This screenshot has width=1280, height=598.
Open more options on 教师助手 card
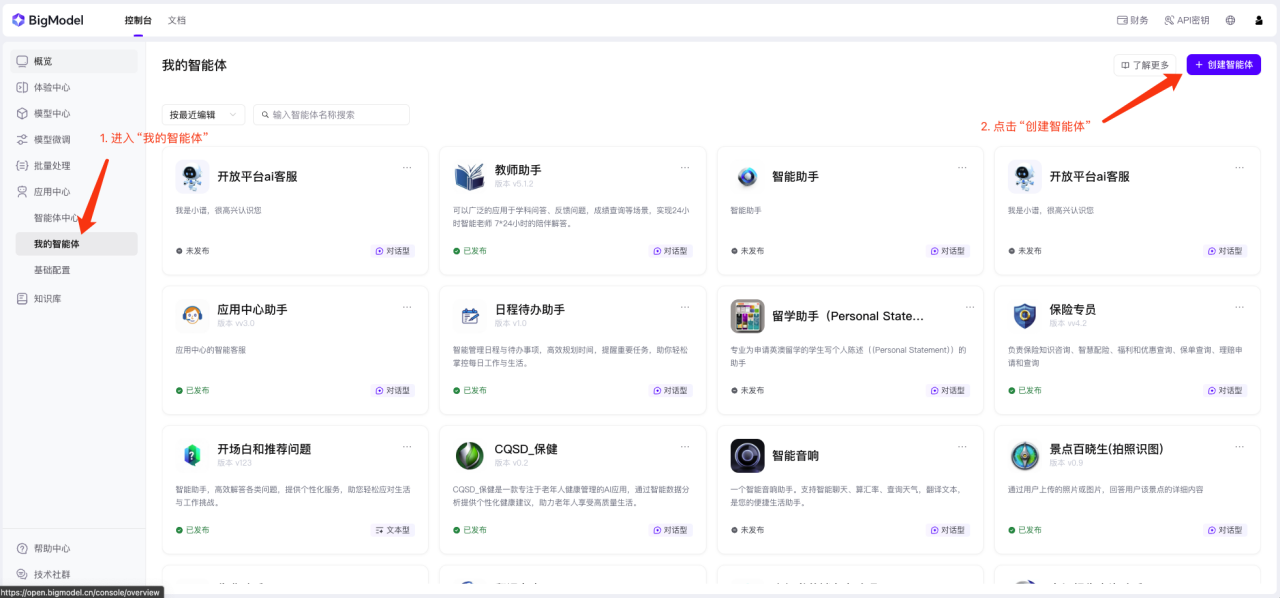point(684,167)
